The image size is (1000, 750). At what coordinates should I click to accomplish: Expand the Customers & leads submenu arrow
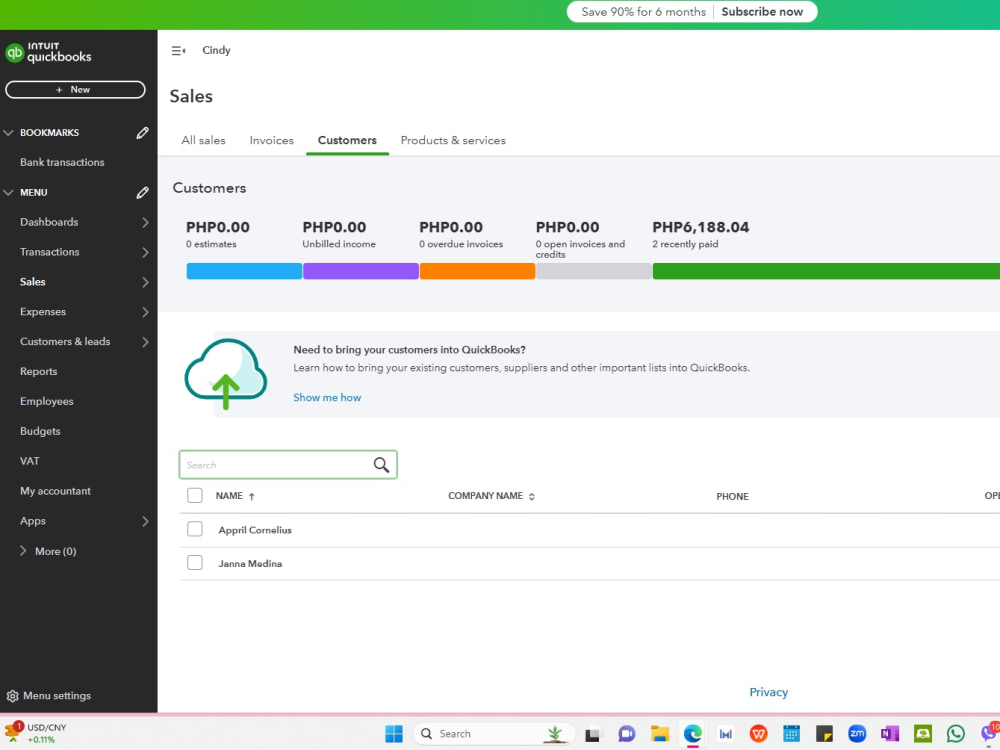[x=145, y=342]
